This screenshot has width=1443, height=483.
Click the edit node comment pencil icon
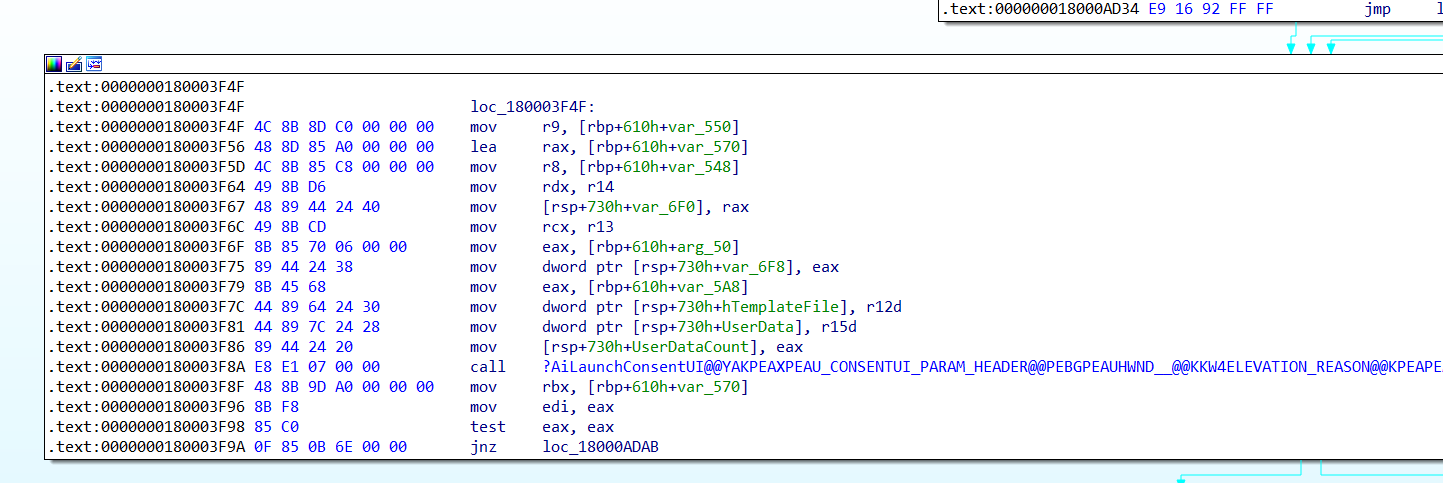(x=74, y=64)
